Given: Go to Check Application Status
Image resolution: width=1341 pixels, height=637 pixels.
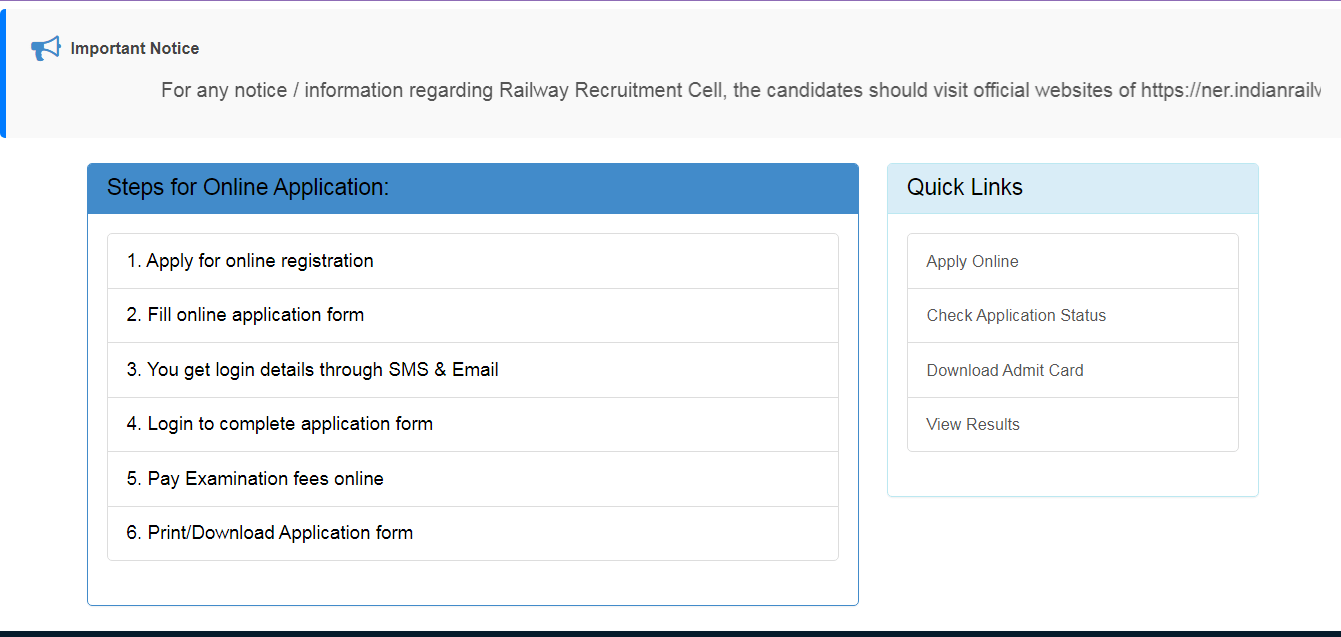Looking at the screenshot, I should [1016, 316].
